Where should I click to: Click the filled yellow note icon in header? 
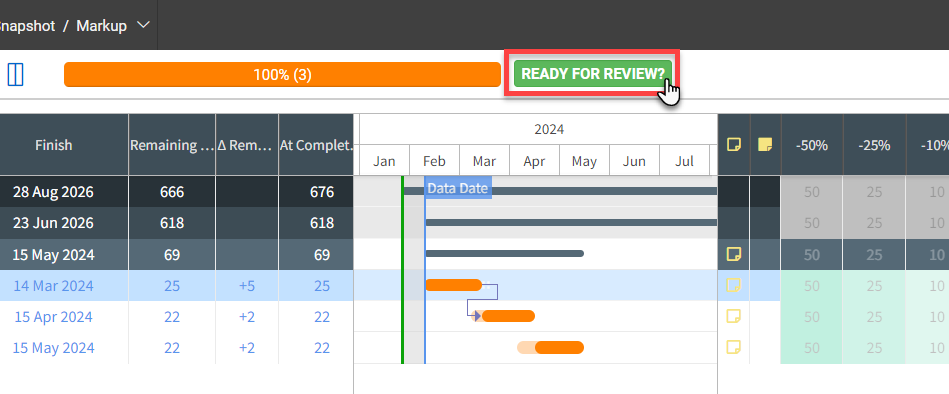[x=765, y=145]
